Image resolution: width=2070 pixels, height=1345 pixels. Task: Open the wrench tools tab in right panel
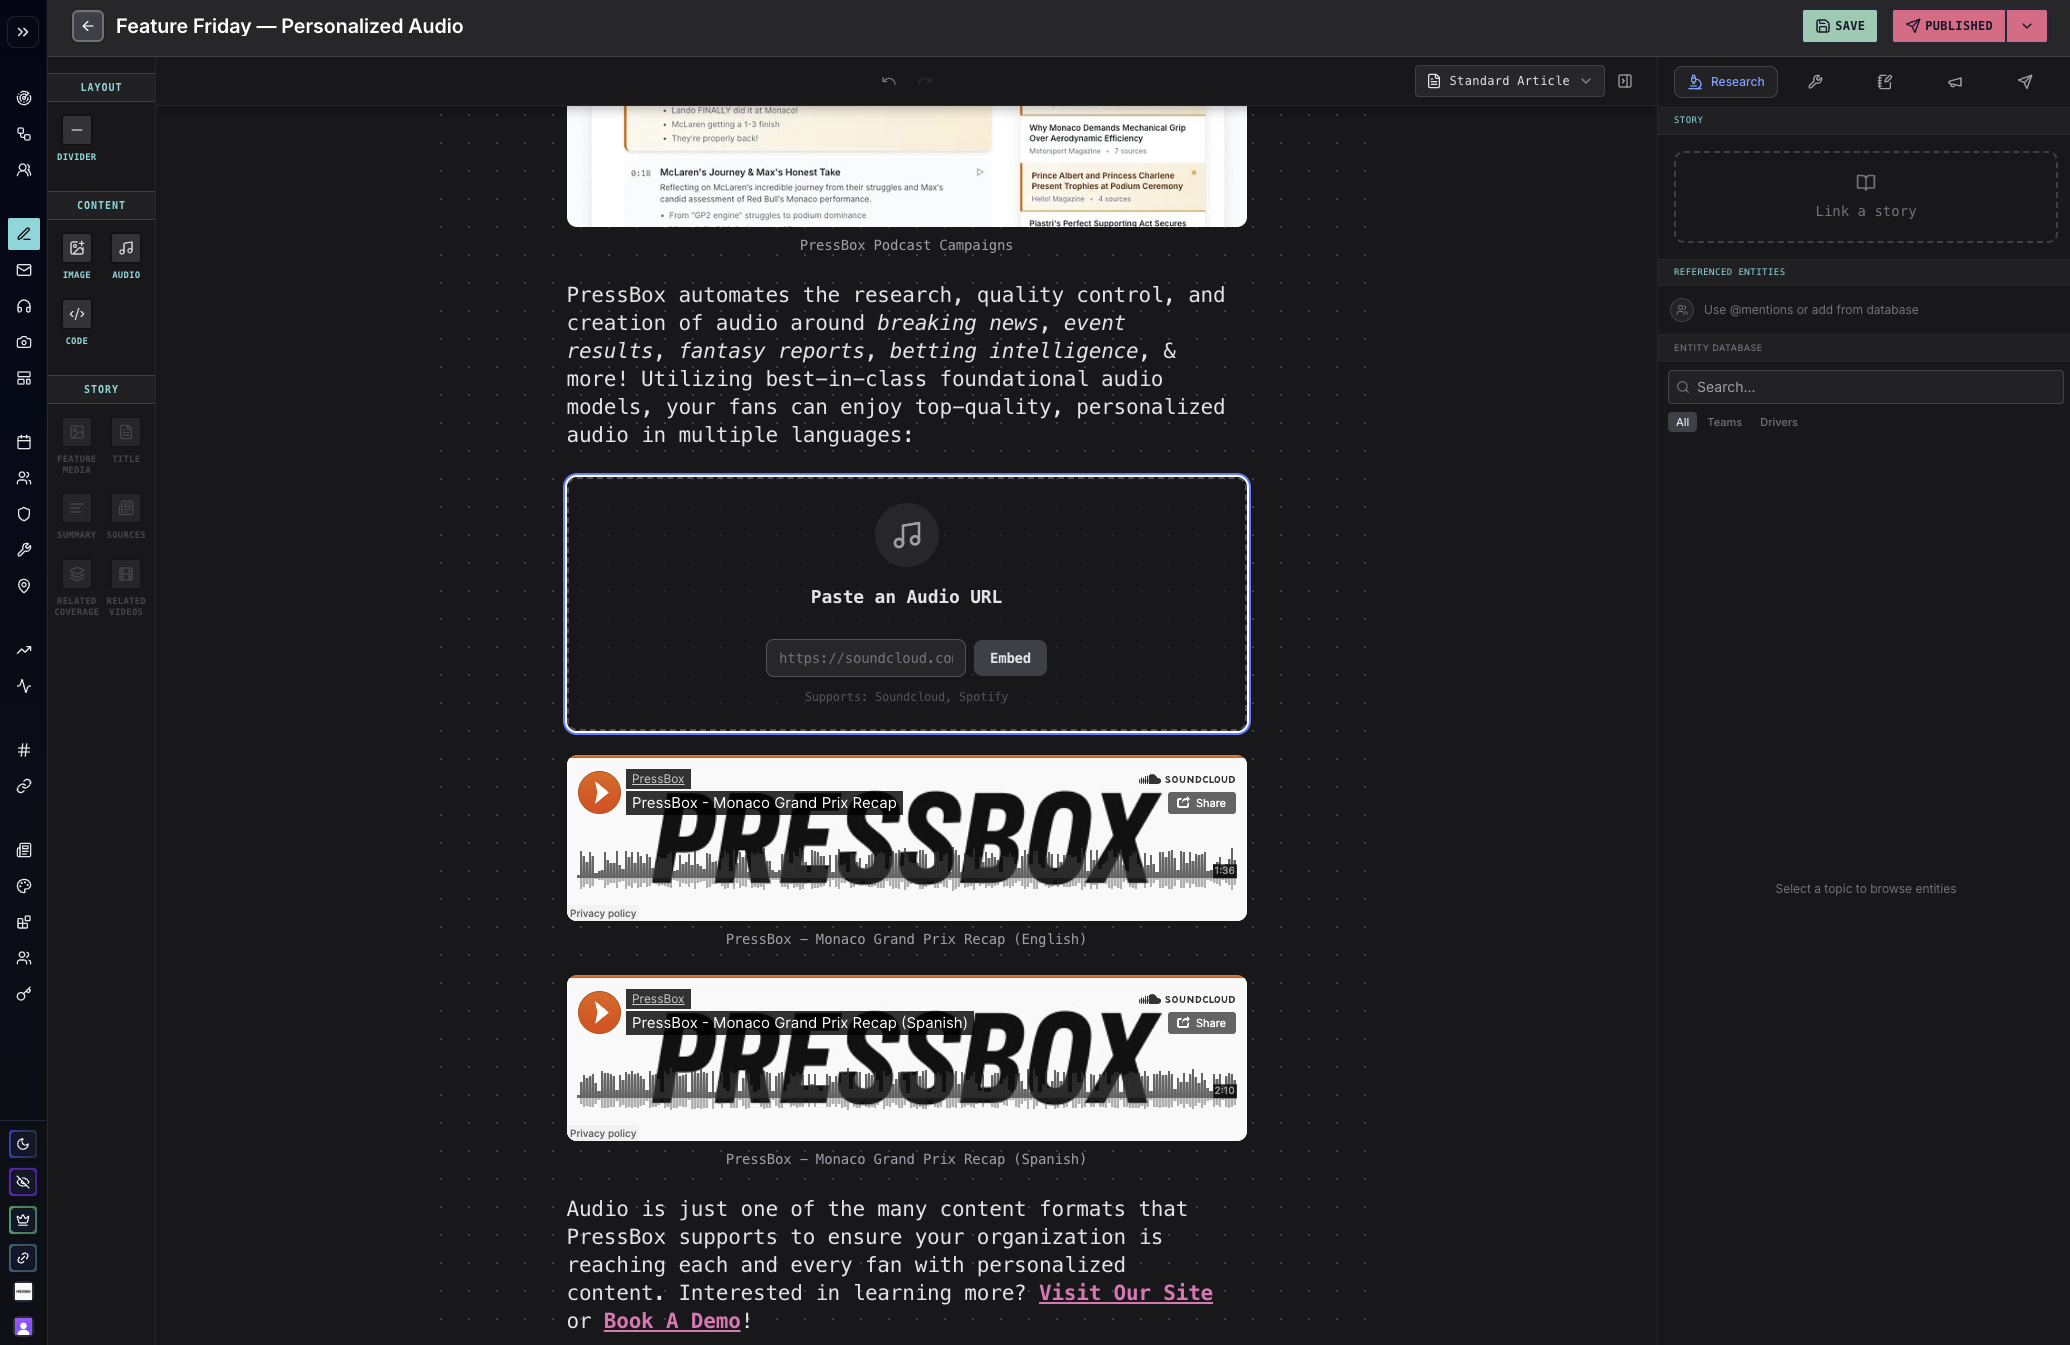[x=1815, y=82]
